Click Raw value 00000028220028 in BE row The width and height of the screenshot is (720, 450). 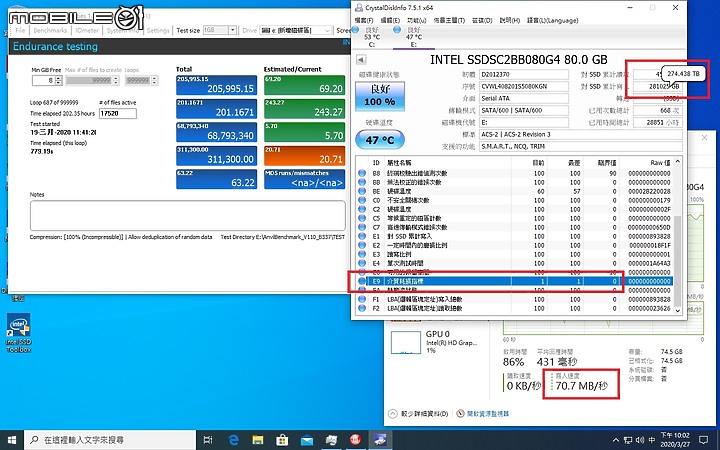click(649, 191)
